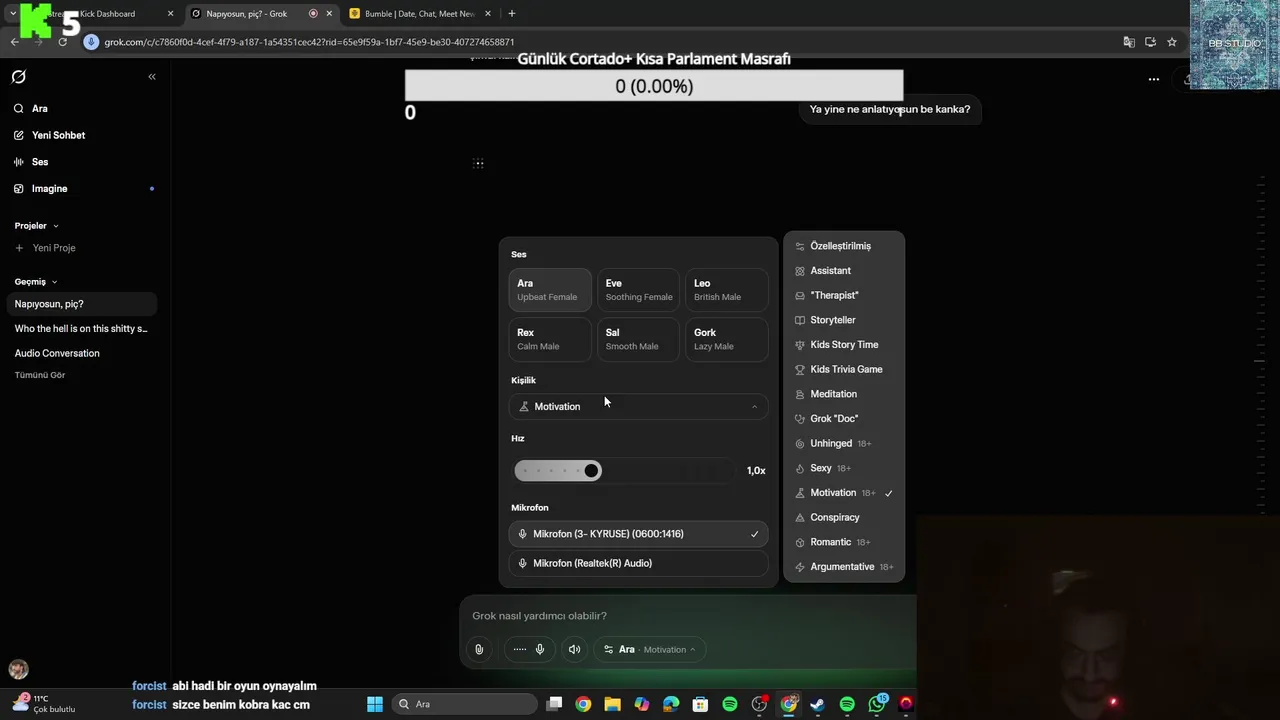Collapse the Geçmiş history section chevron
Viewport: 1280px width, 720px height.
[x=54, y=282]
